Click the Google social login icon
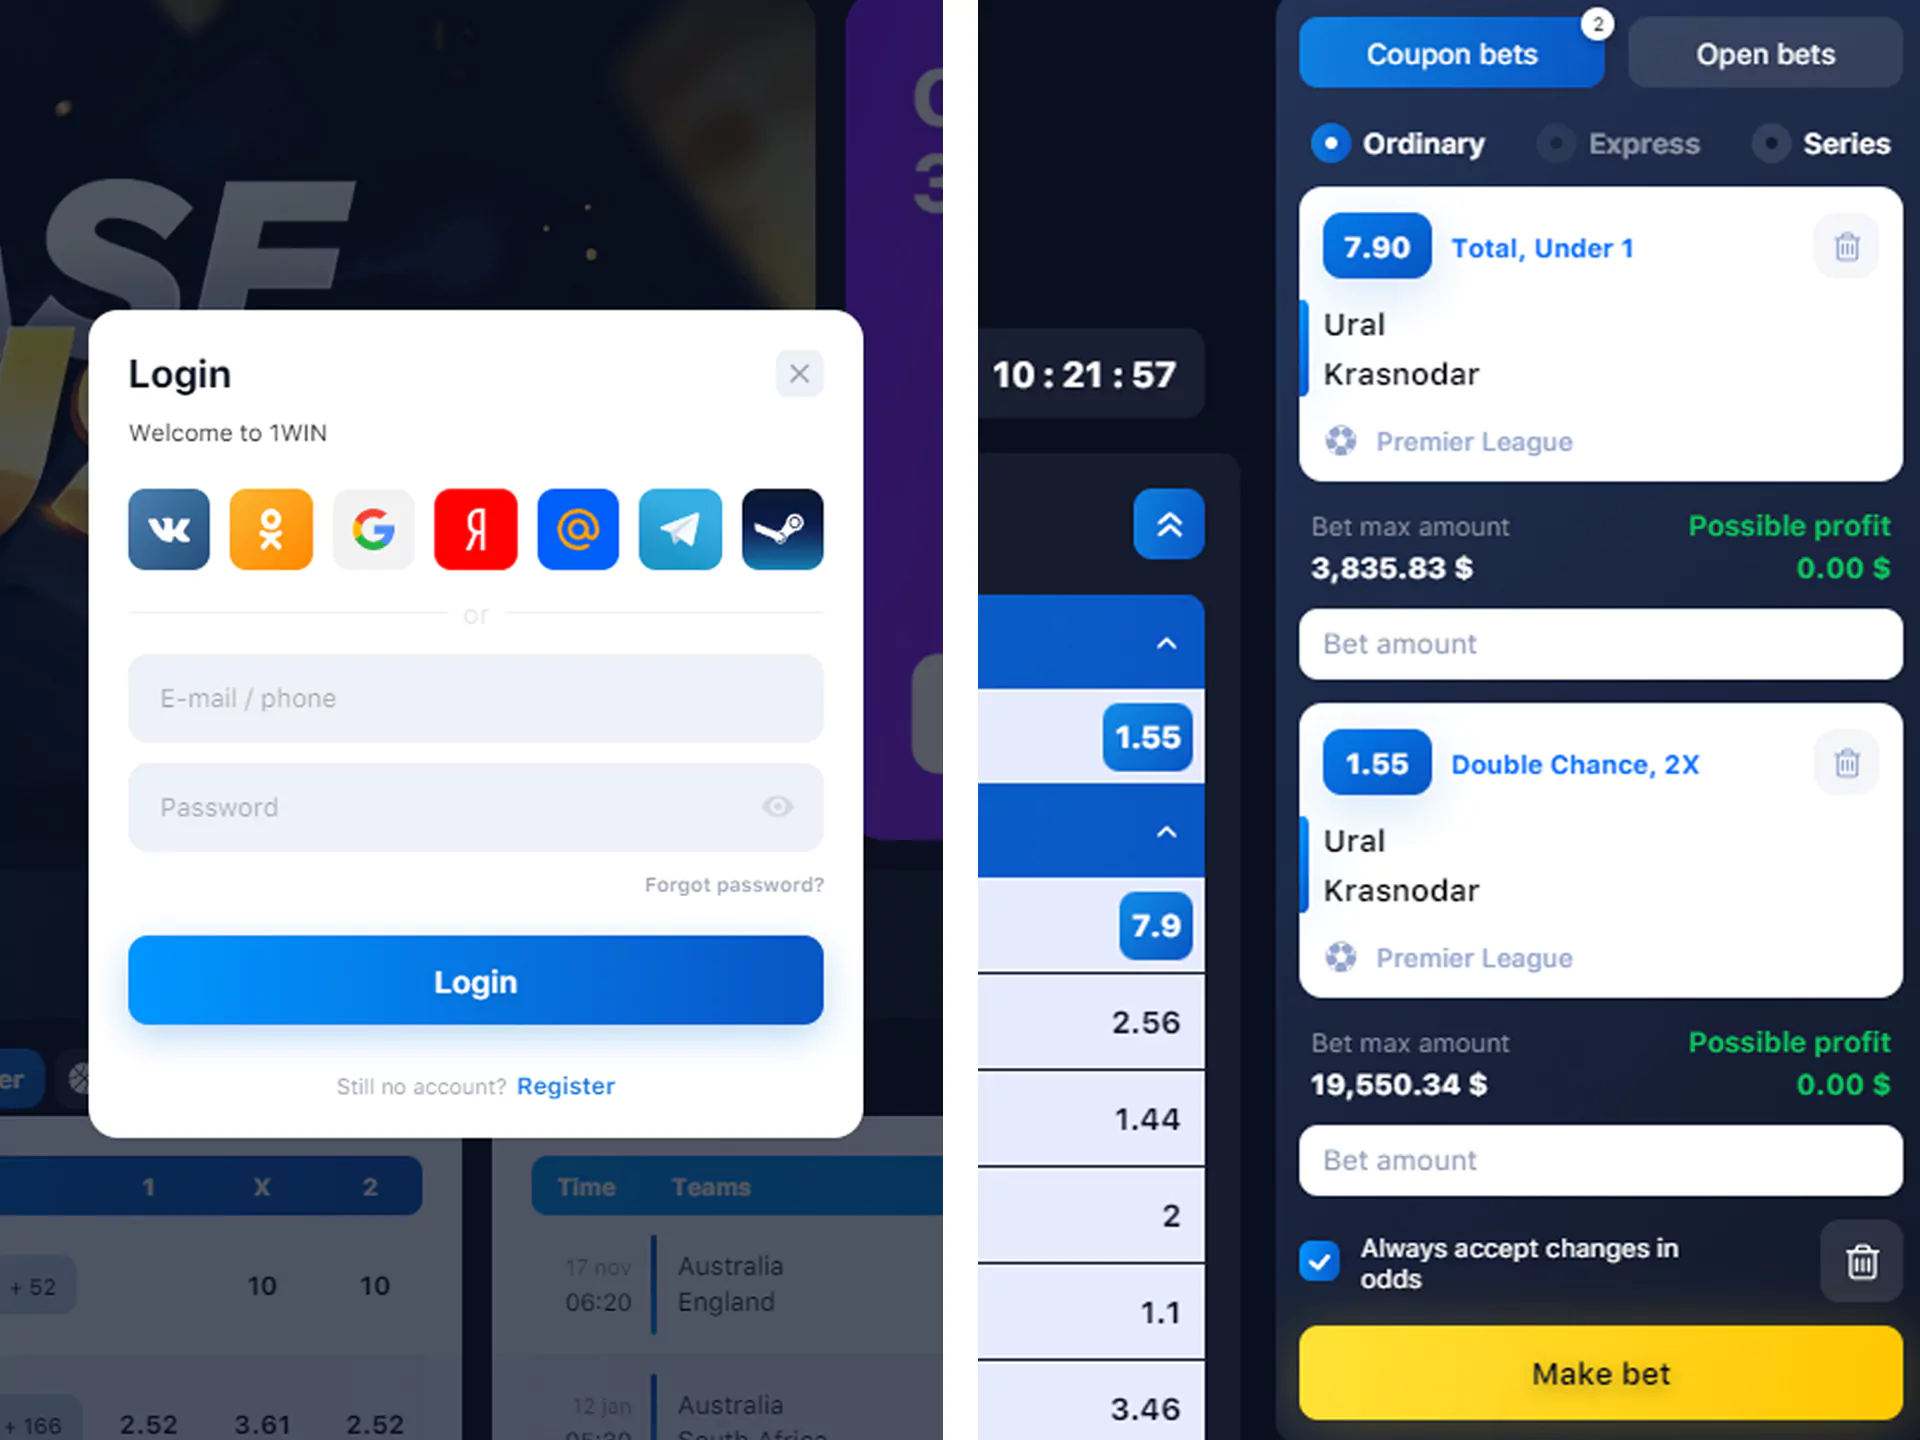This screenshot has width=1920, height=1440. click(373, 529)
